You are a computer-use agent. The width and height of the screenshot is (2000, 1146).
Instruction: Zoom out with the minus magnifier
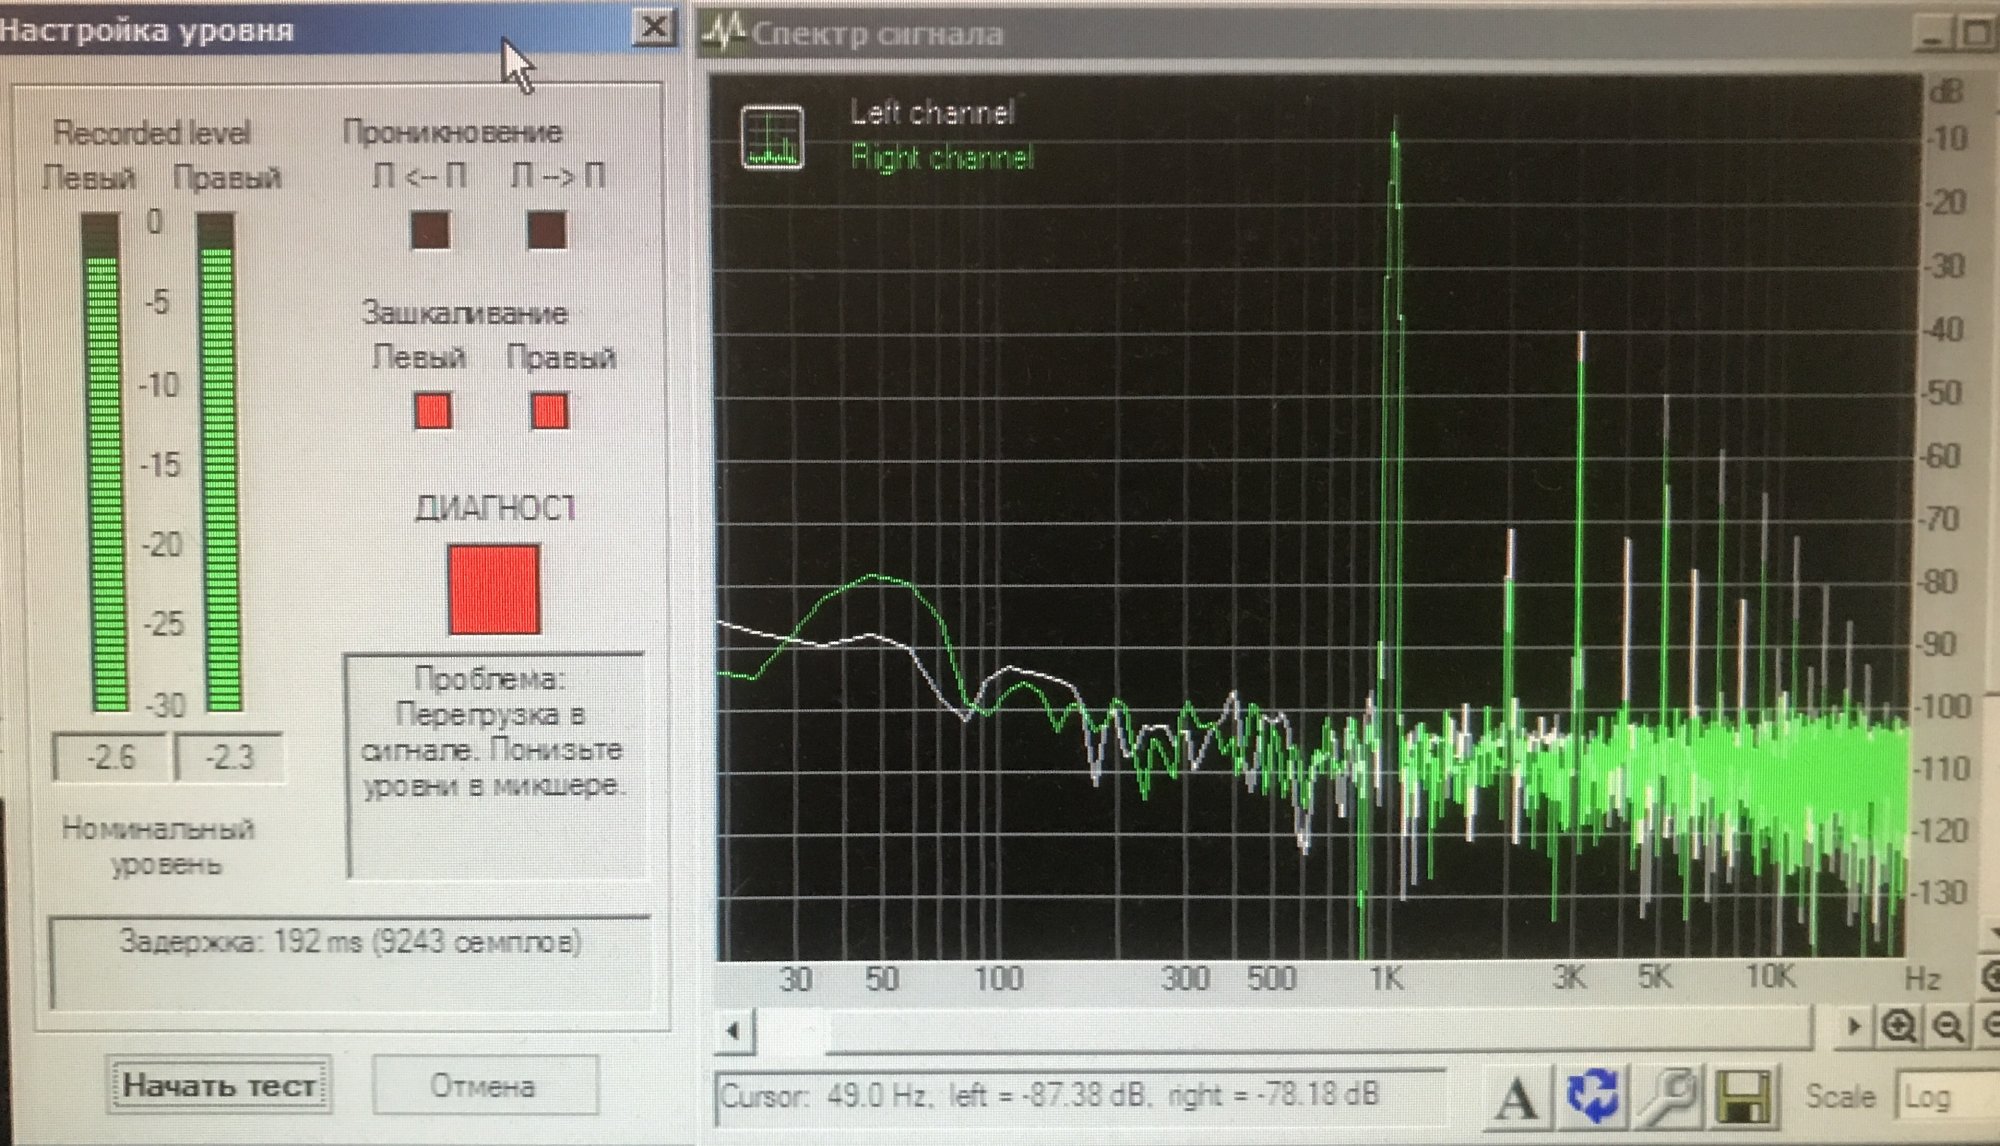pyautogui.click(x=1946, y=1027)
